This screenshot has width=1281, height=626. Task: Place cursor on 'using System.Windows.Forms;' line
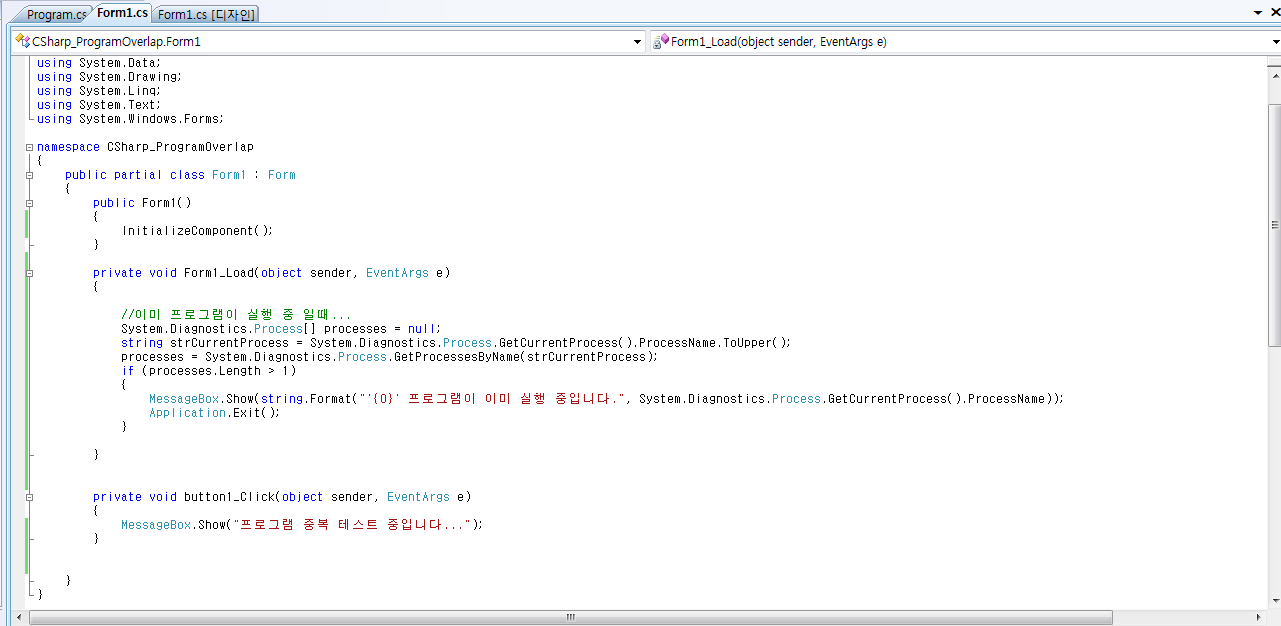click(130, 119)
